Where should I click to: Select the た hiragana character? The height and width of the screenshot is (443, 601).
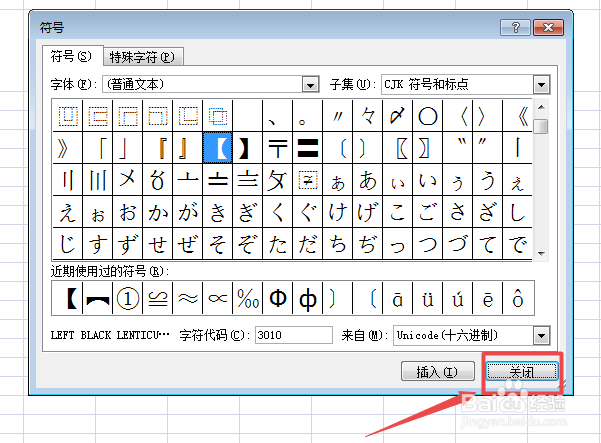278,244
